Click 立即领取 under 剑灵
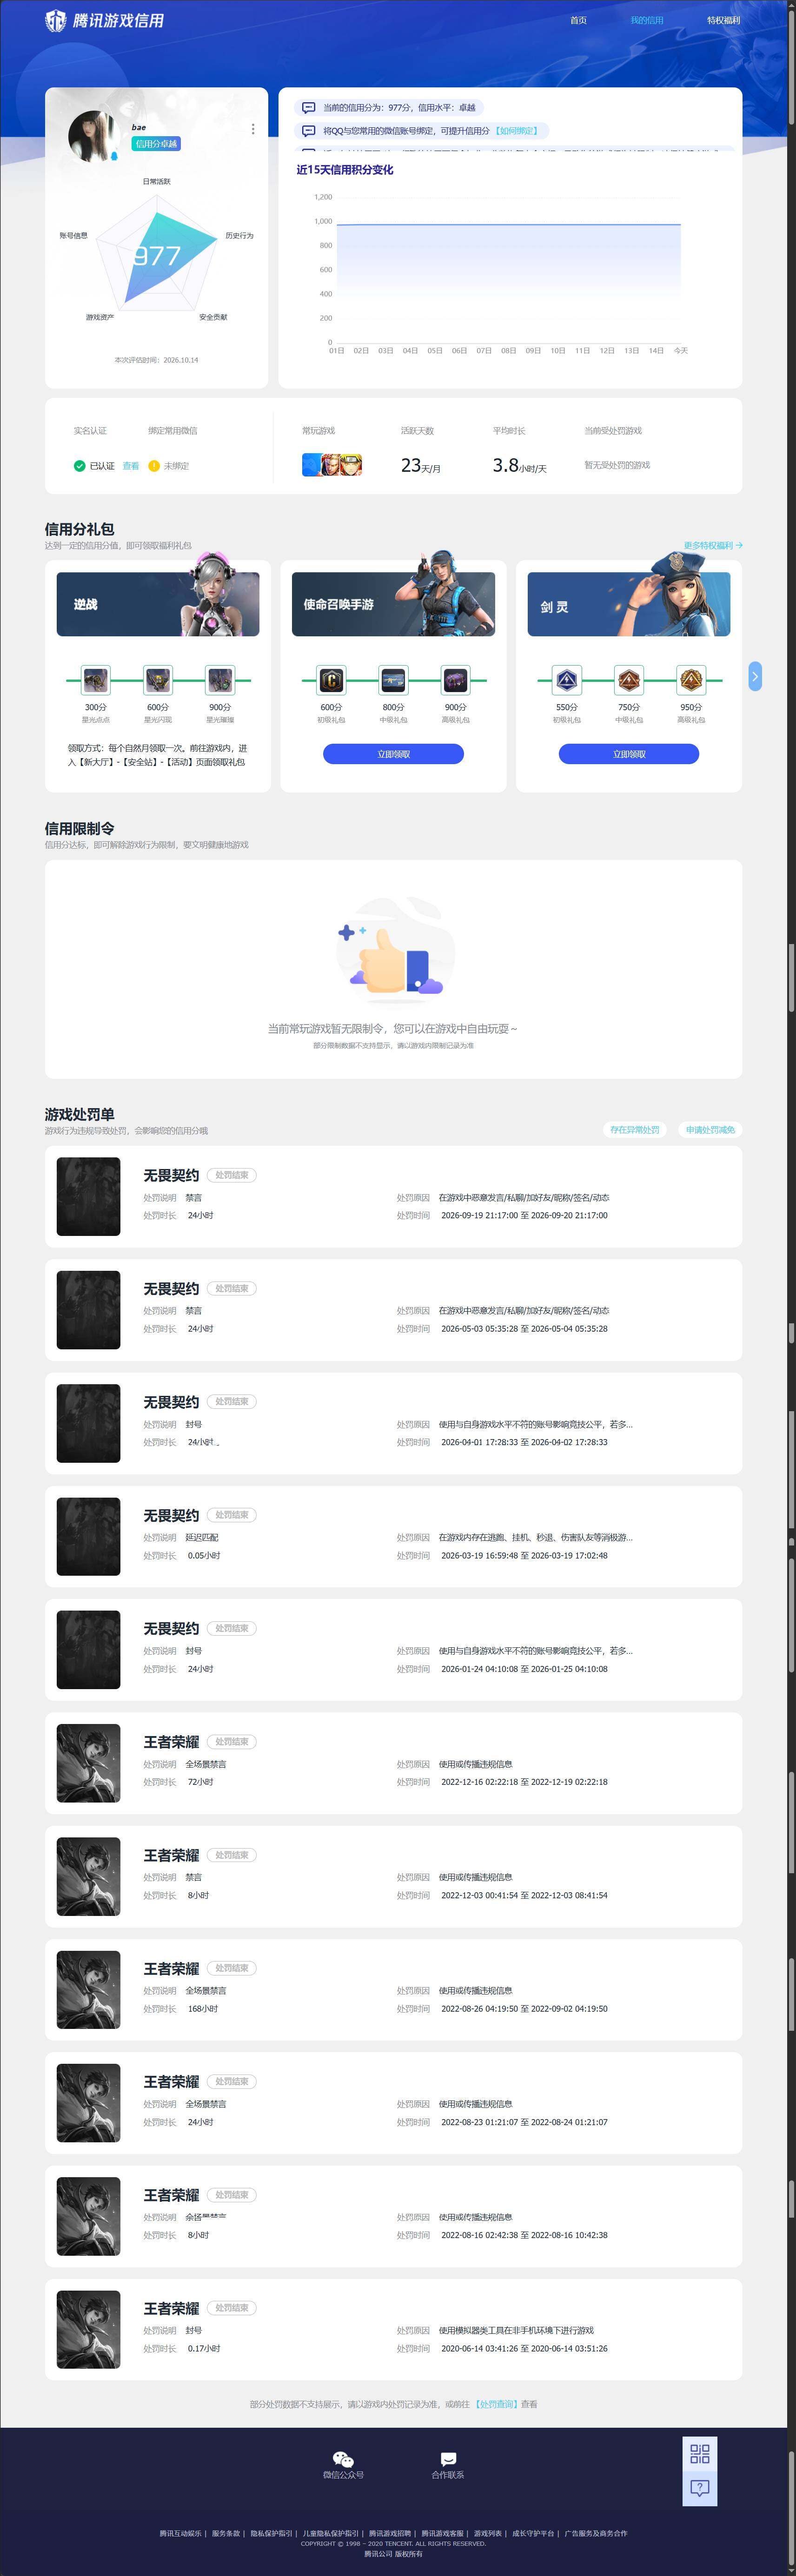Screen dimensions: 796x2576 click(x=629, y=754)
